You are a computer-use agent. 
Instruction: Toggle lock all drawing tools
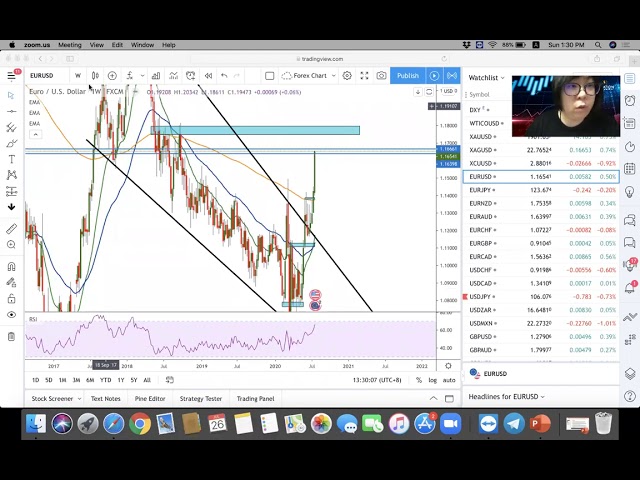click(x=11, y=298)
